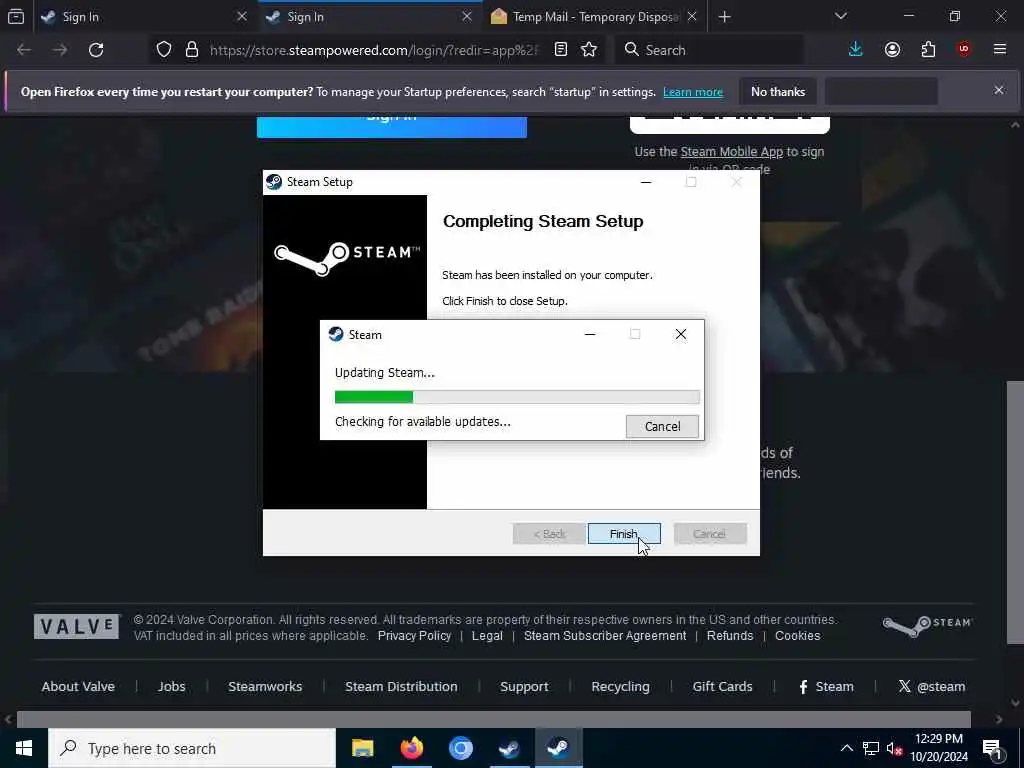Open the Refunds link

pos(729,635)
